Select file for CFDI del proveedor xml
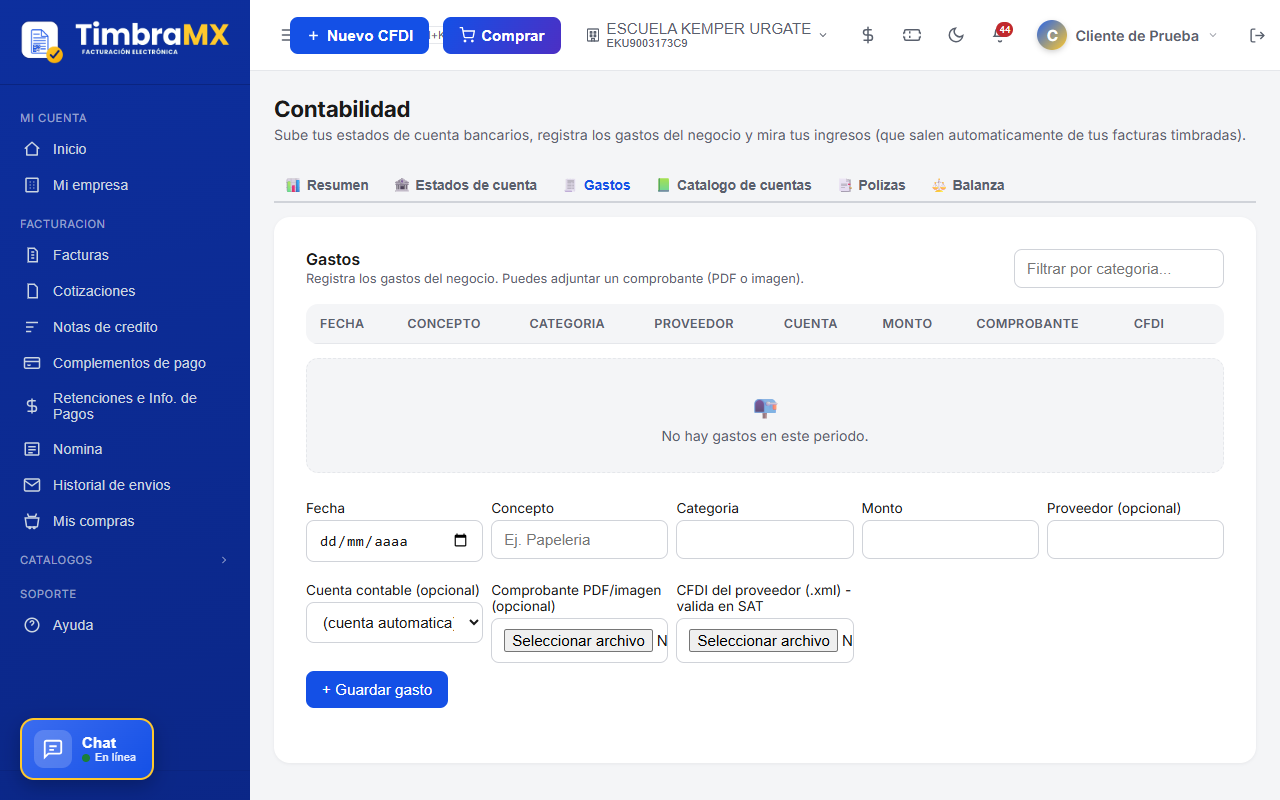The height and width of the screenshot is (800, 1280). point(764,641)
